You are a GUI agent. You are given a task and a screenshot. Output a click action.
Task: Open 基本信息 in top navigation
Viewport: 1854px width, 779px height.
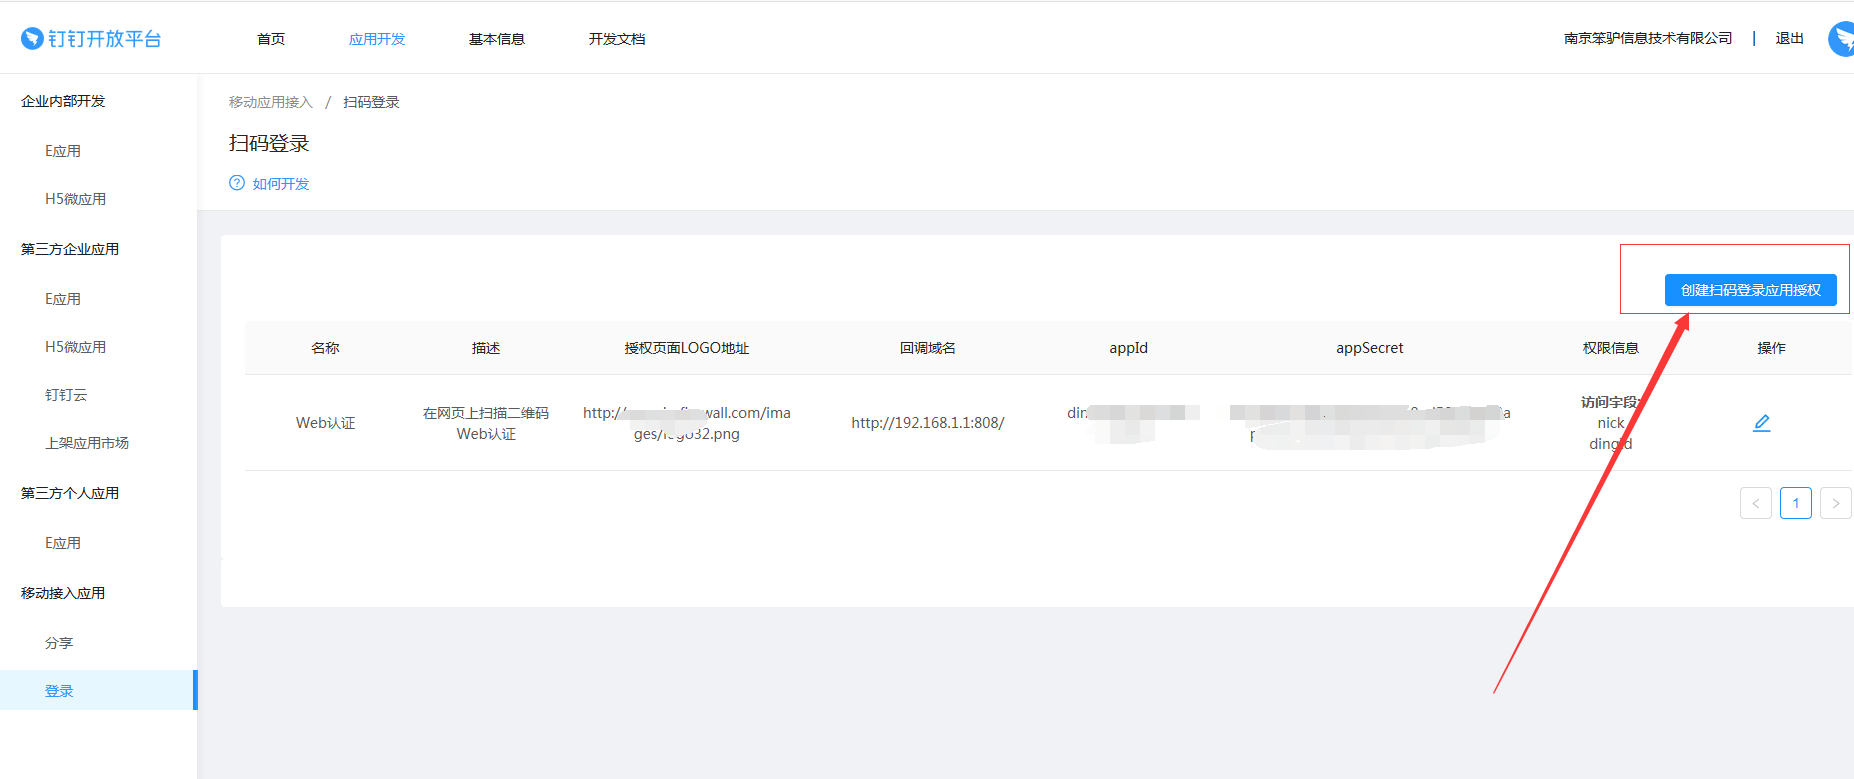(497, 39)
